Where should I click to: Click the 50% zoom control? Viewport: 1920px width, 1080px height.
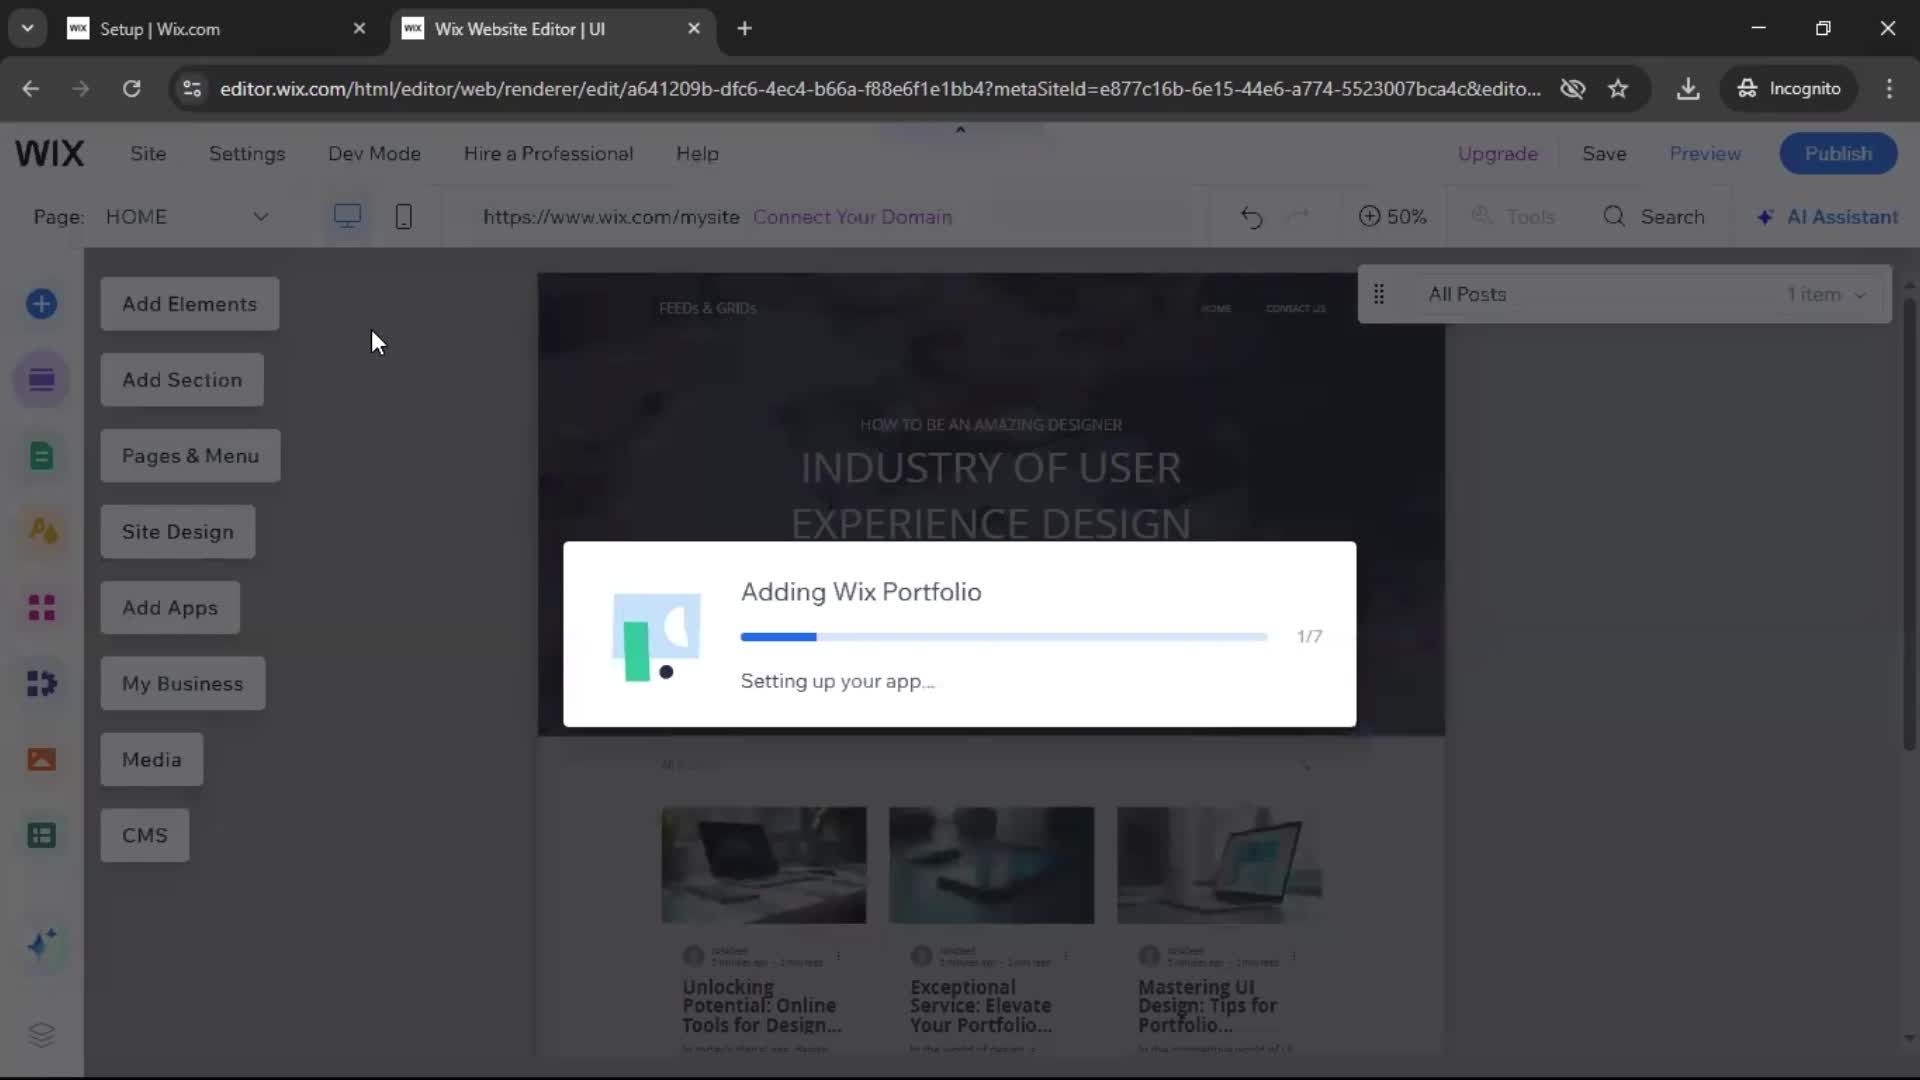1392,216
